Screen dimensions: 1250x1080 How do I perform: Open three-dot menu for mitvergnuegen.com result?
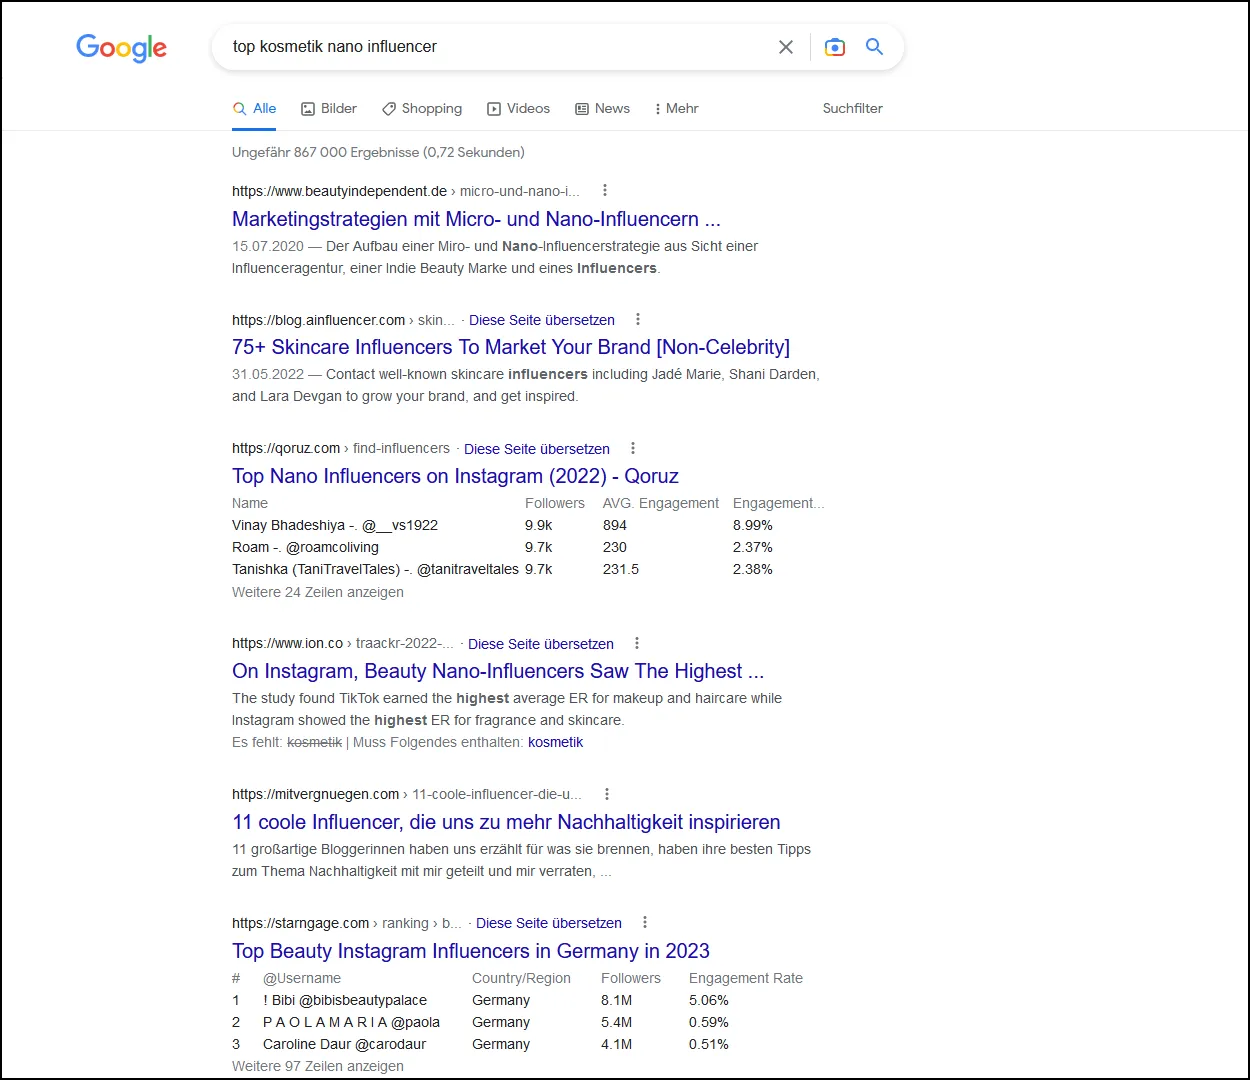[x=607, y=794]
